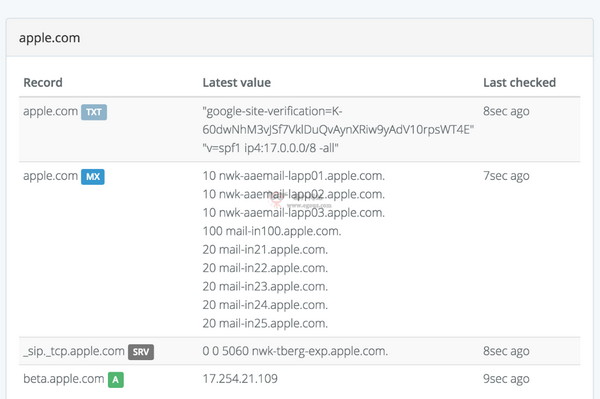600x399 pixels.
Task: Click 8sec ago in the SRV row
Action: coord(506,351)
